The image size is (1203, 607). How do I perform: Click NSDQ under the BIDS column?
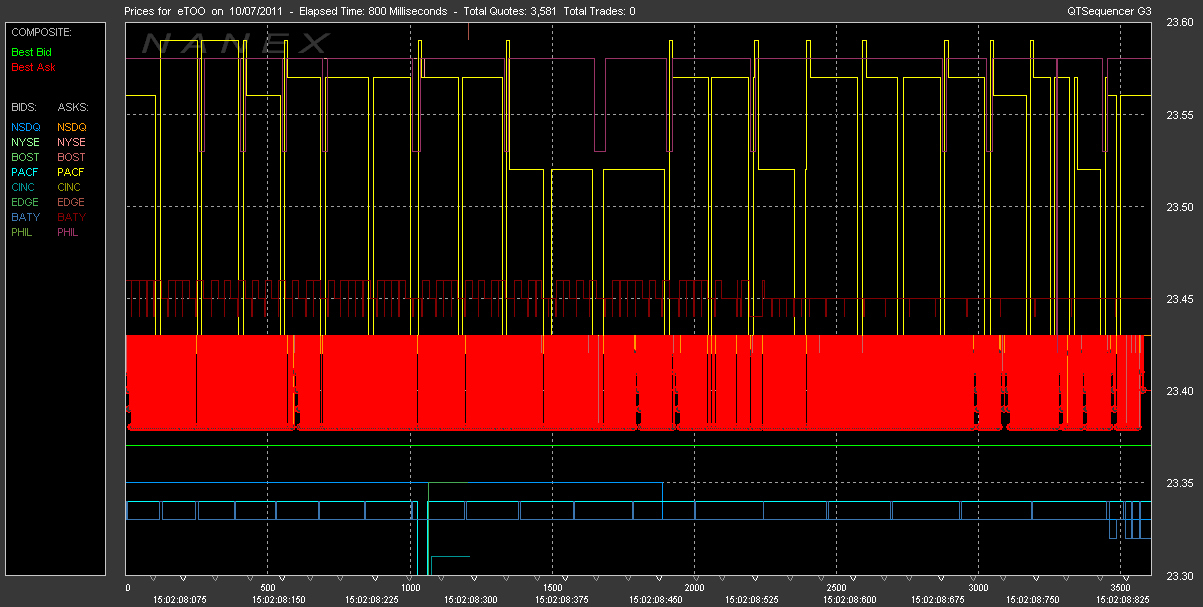pyautogui.click(x=26, y=127)
